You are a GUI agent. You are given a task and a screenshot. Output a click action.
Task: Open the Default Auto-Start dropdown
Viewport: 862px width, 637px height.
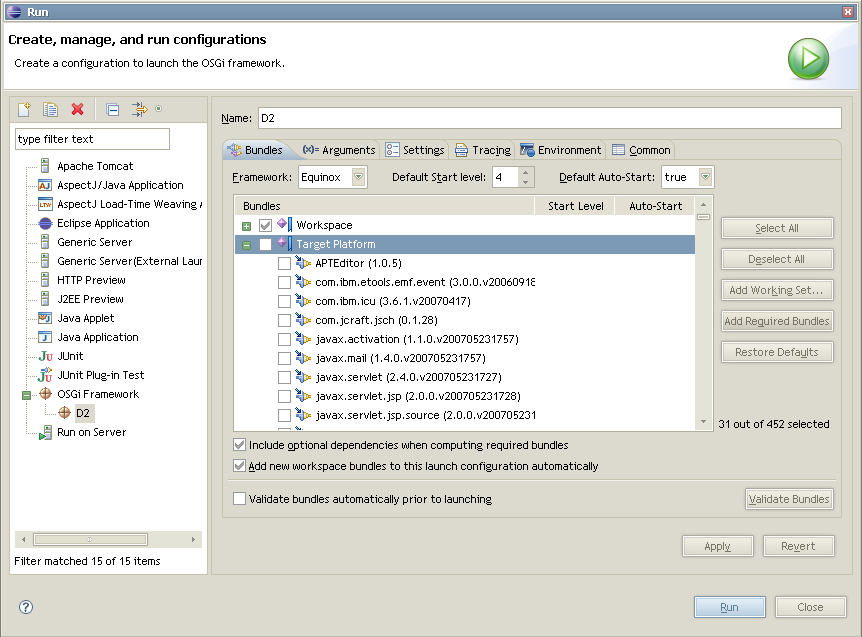point(705,177)
